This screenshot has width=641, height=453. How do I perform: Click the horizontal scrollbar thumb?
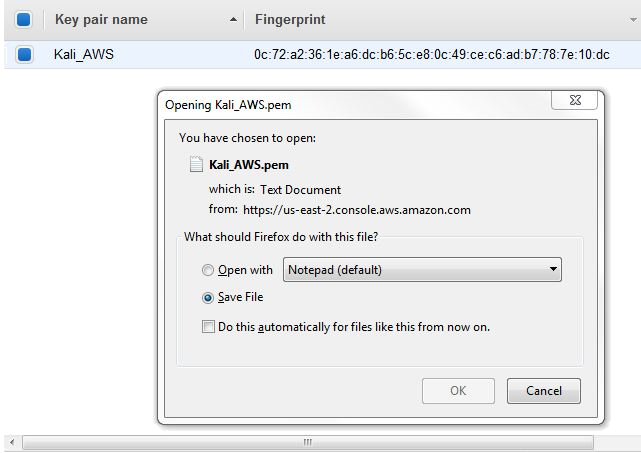pos(308,441)
